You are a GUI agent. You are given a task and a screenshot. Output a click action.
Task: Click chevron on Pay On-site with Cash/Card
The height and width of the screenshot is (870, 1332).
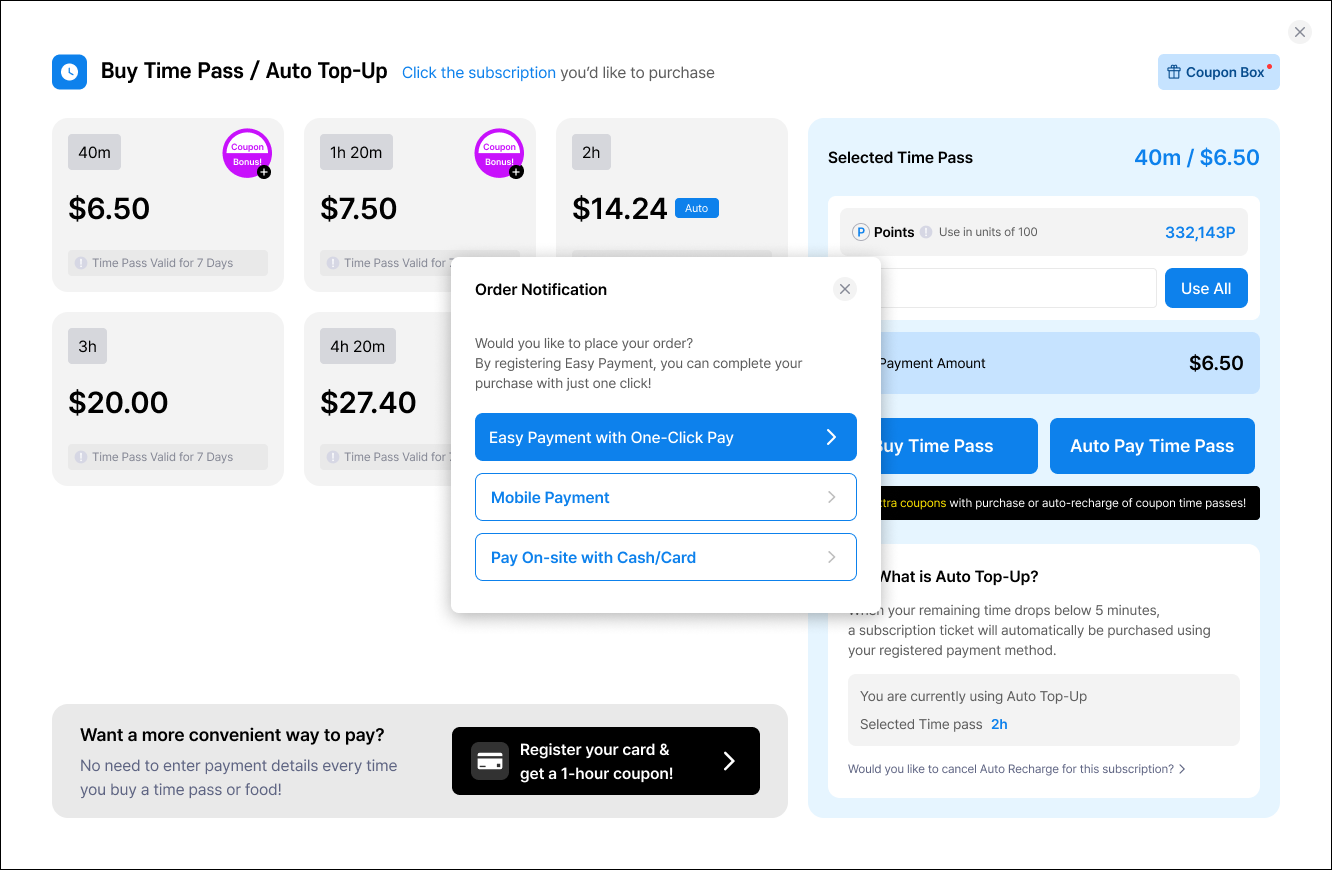click(831, 557)
